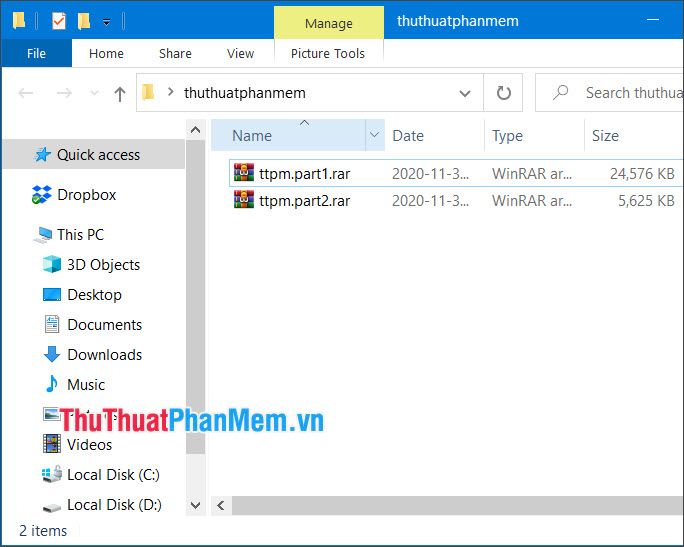The width and height of the screenshot is (684, 547).
Task: Click the 3D Objects cube icon
Action: (x=52, y=264)
